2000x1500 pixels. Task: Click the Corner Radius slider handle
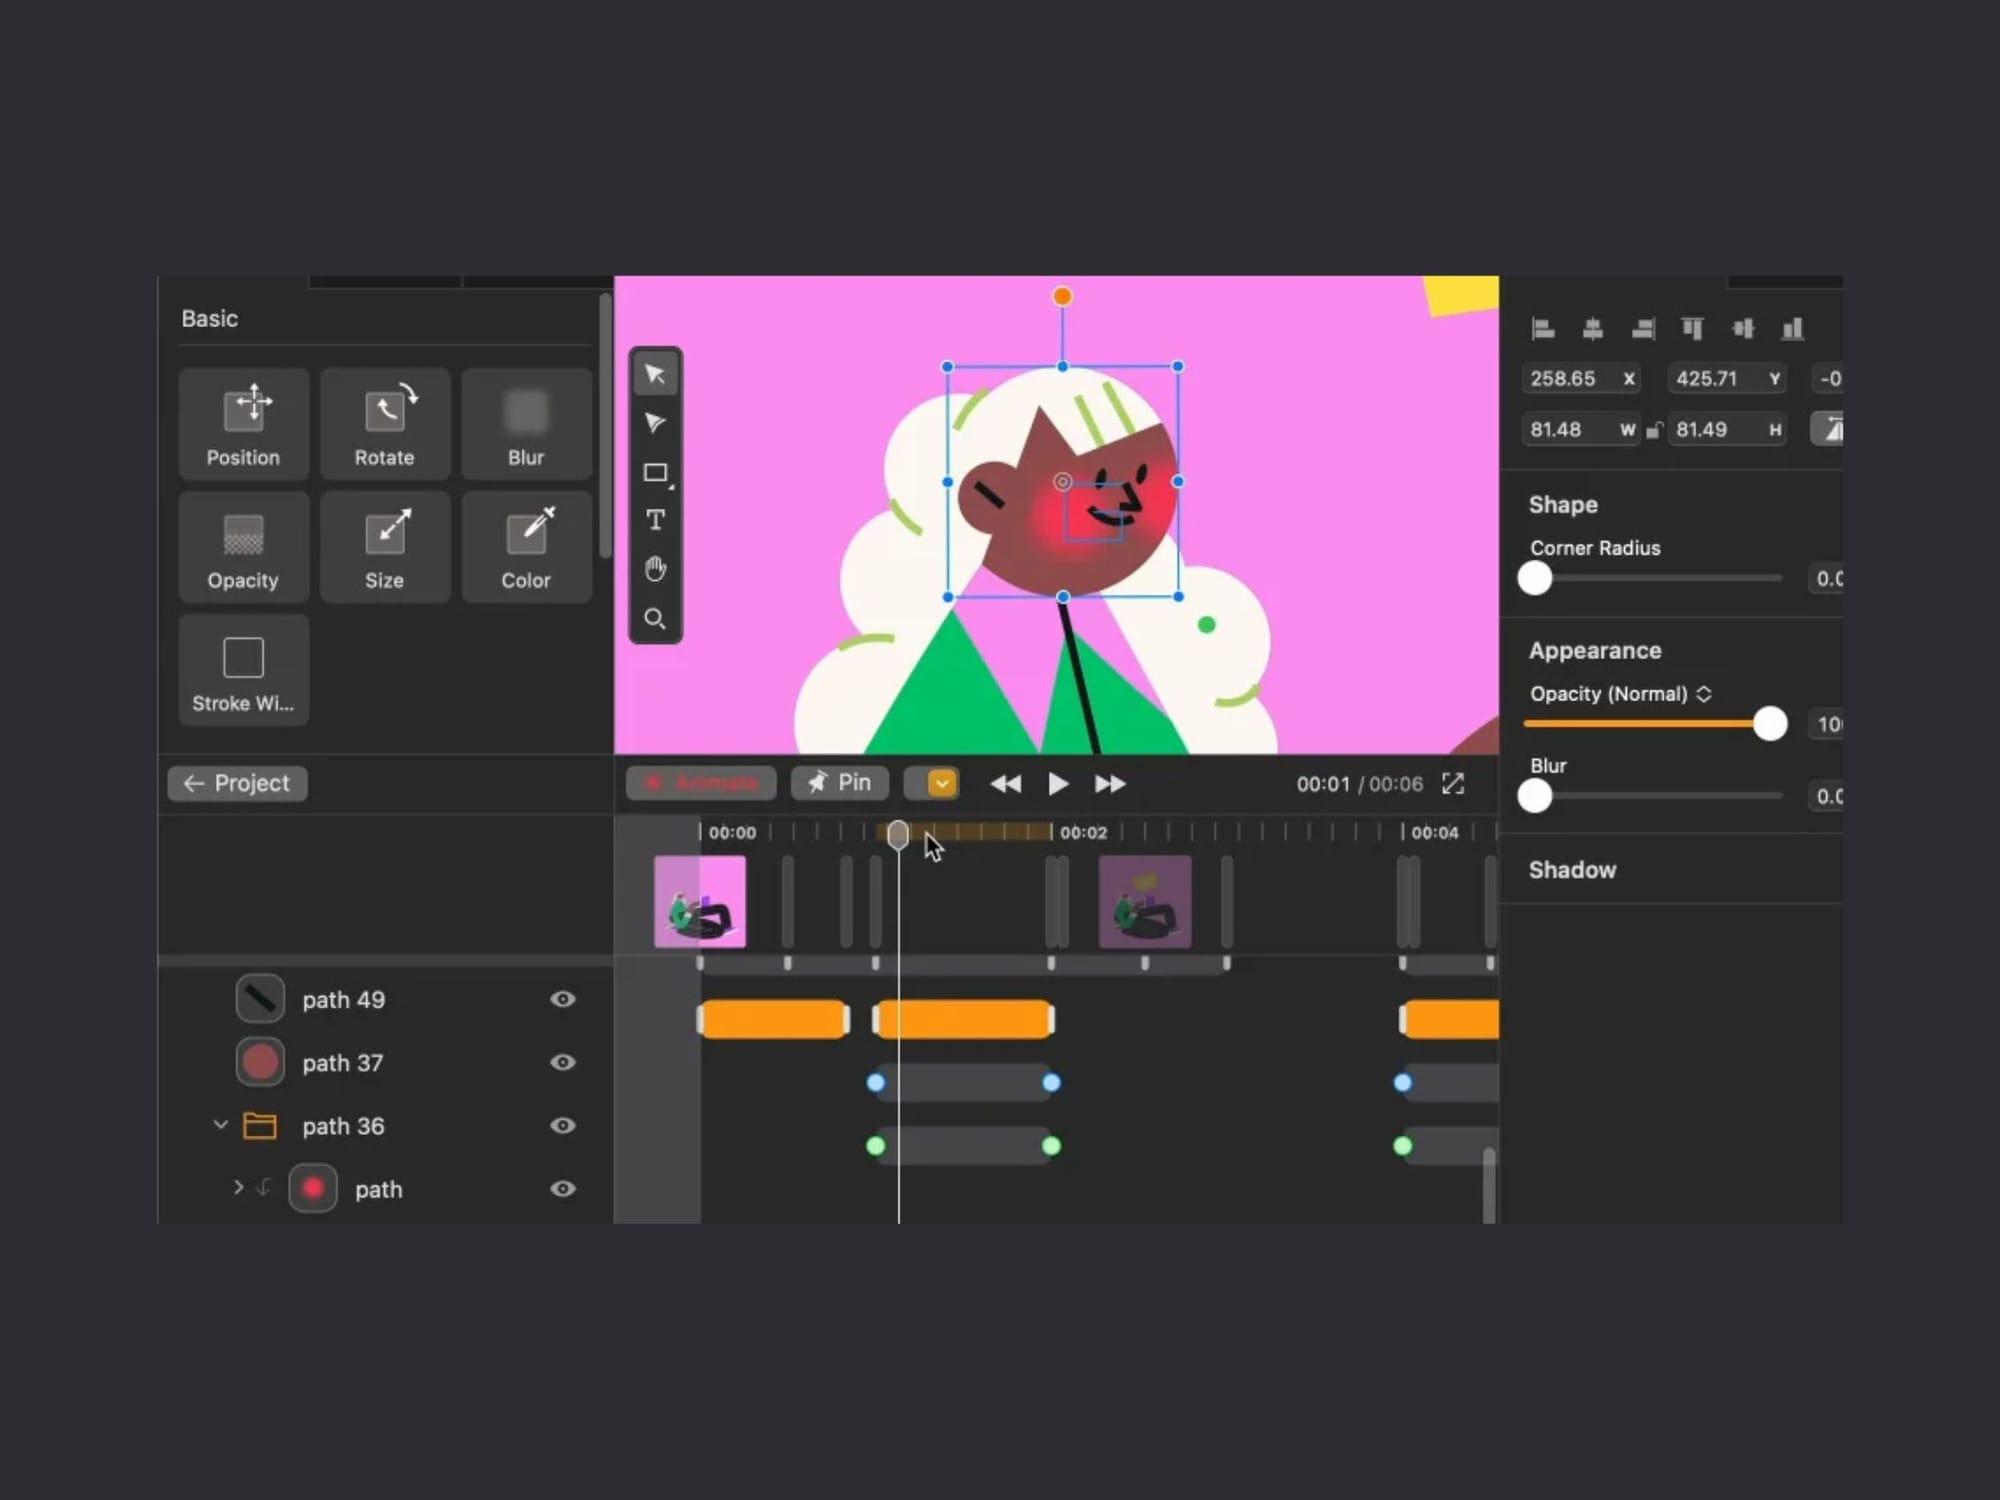tap(1535, 578)
